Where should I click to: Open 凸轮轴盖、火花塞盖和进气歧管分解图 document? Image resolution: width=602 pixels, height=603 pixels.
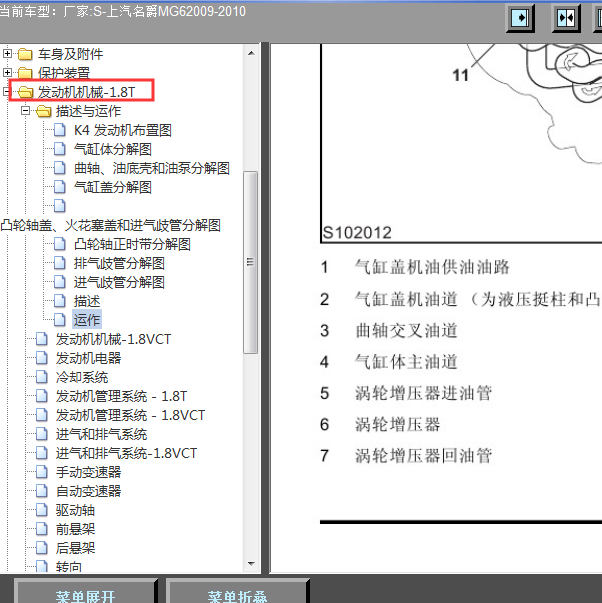(x=111, y=225)
